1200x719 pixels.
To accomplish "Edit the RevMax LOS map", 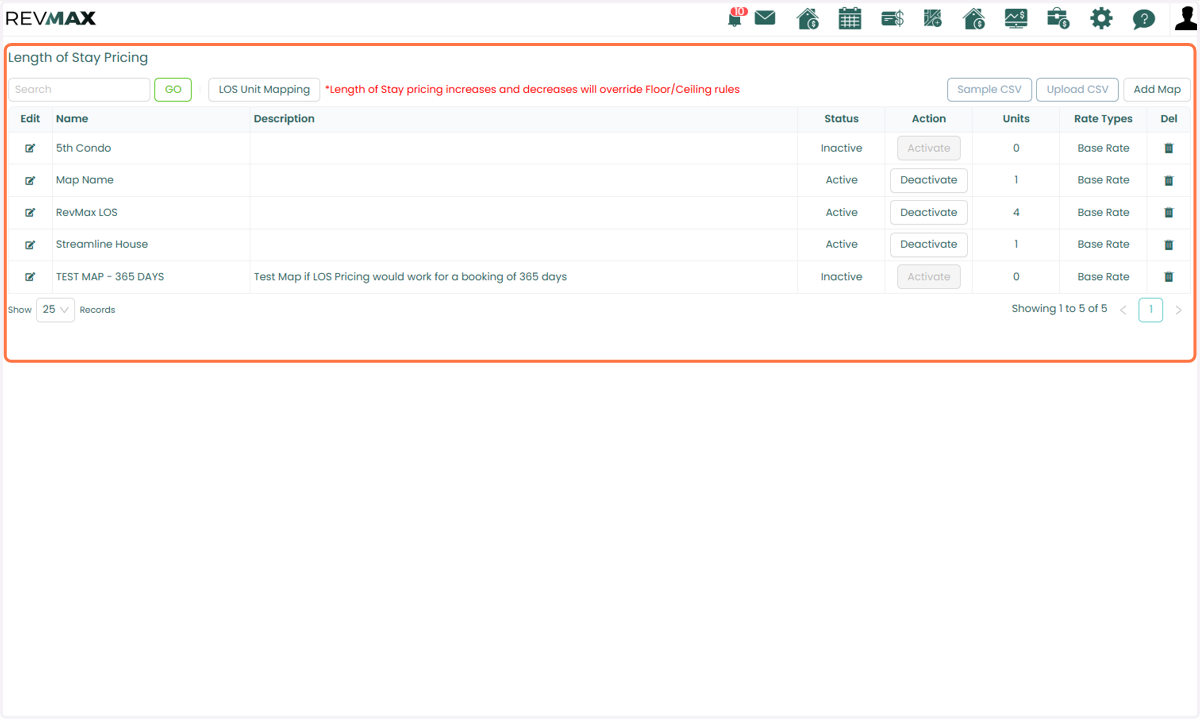I will pos(30,212).
